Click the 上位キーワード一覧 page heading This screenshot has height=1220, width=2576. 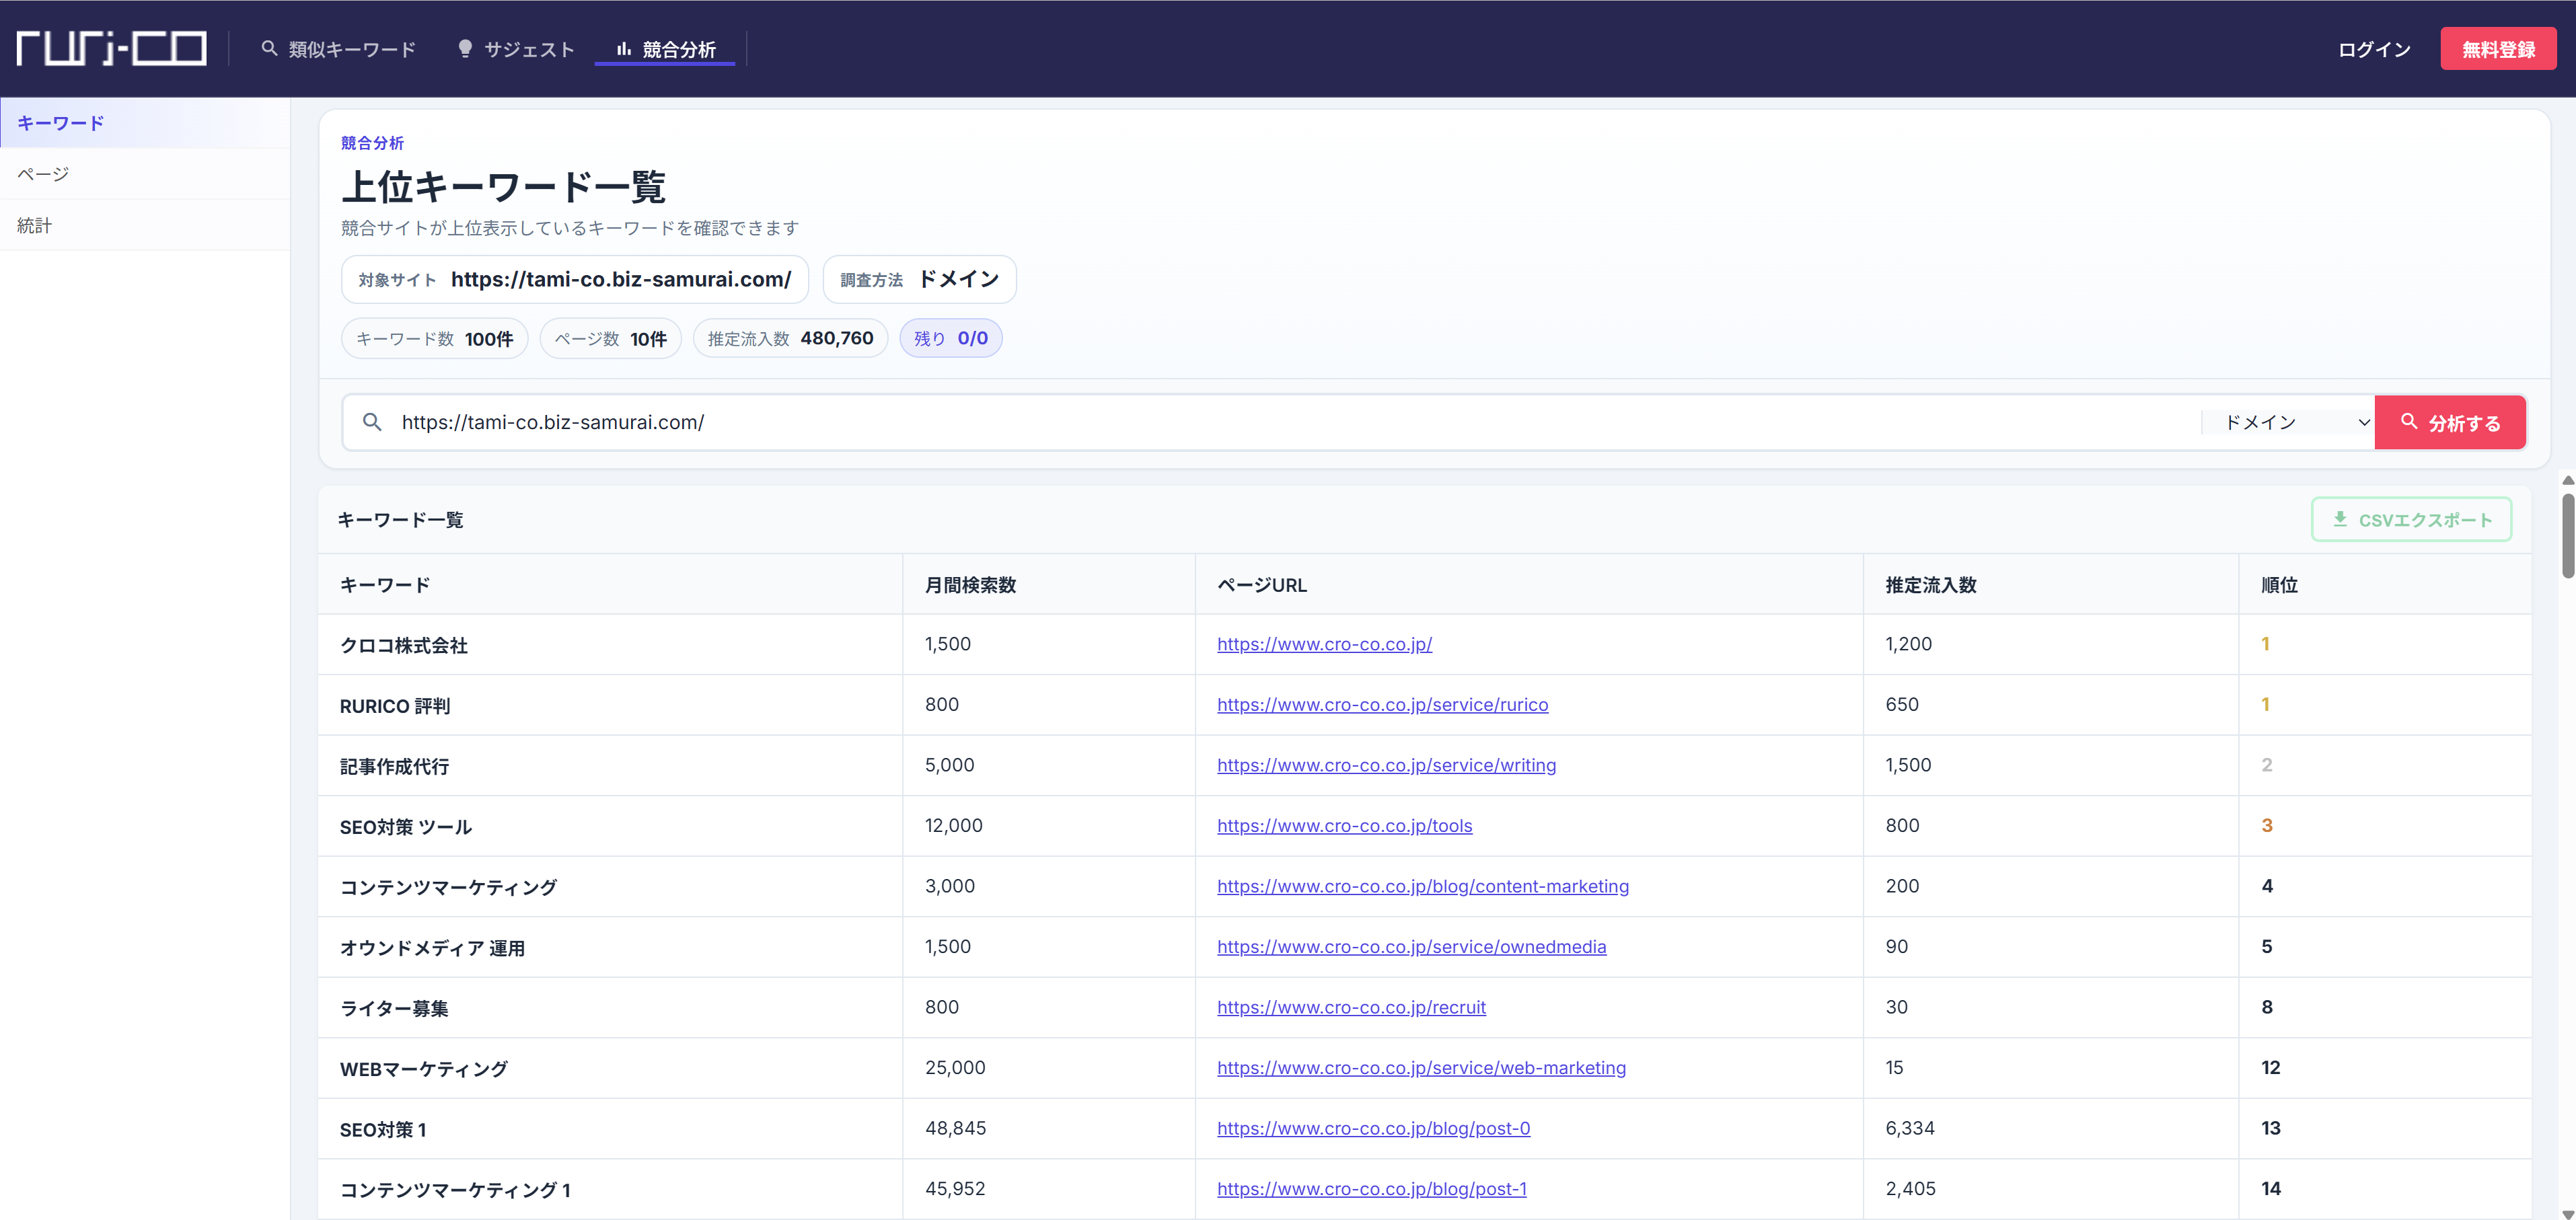tap(504, 187)
